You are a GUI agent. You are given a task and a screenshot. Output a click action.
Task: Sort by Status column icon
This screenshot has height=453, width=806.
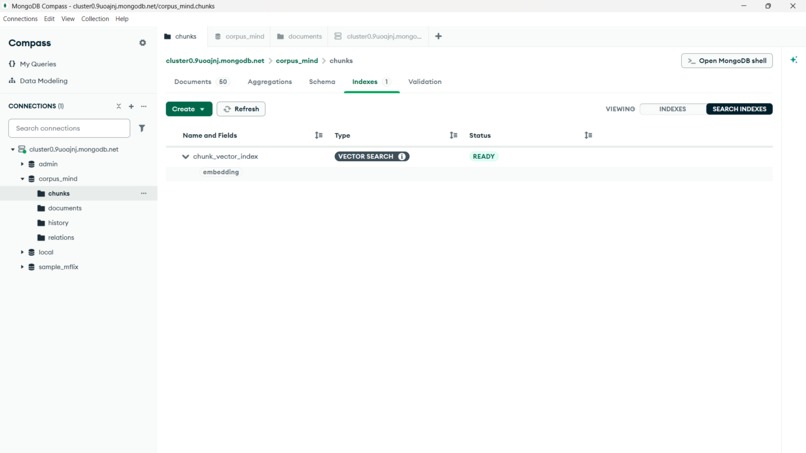pos(588,135)
